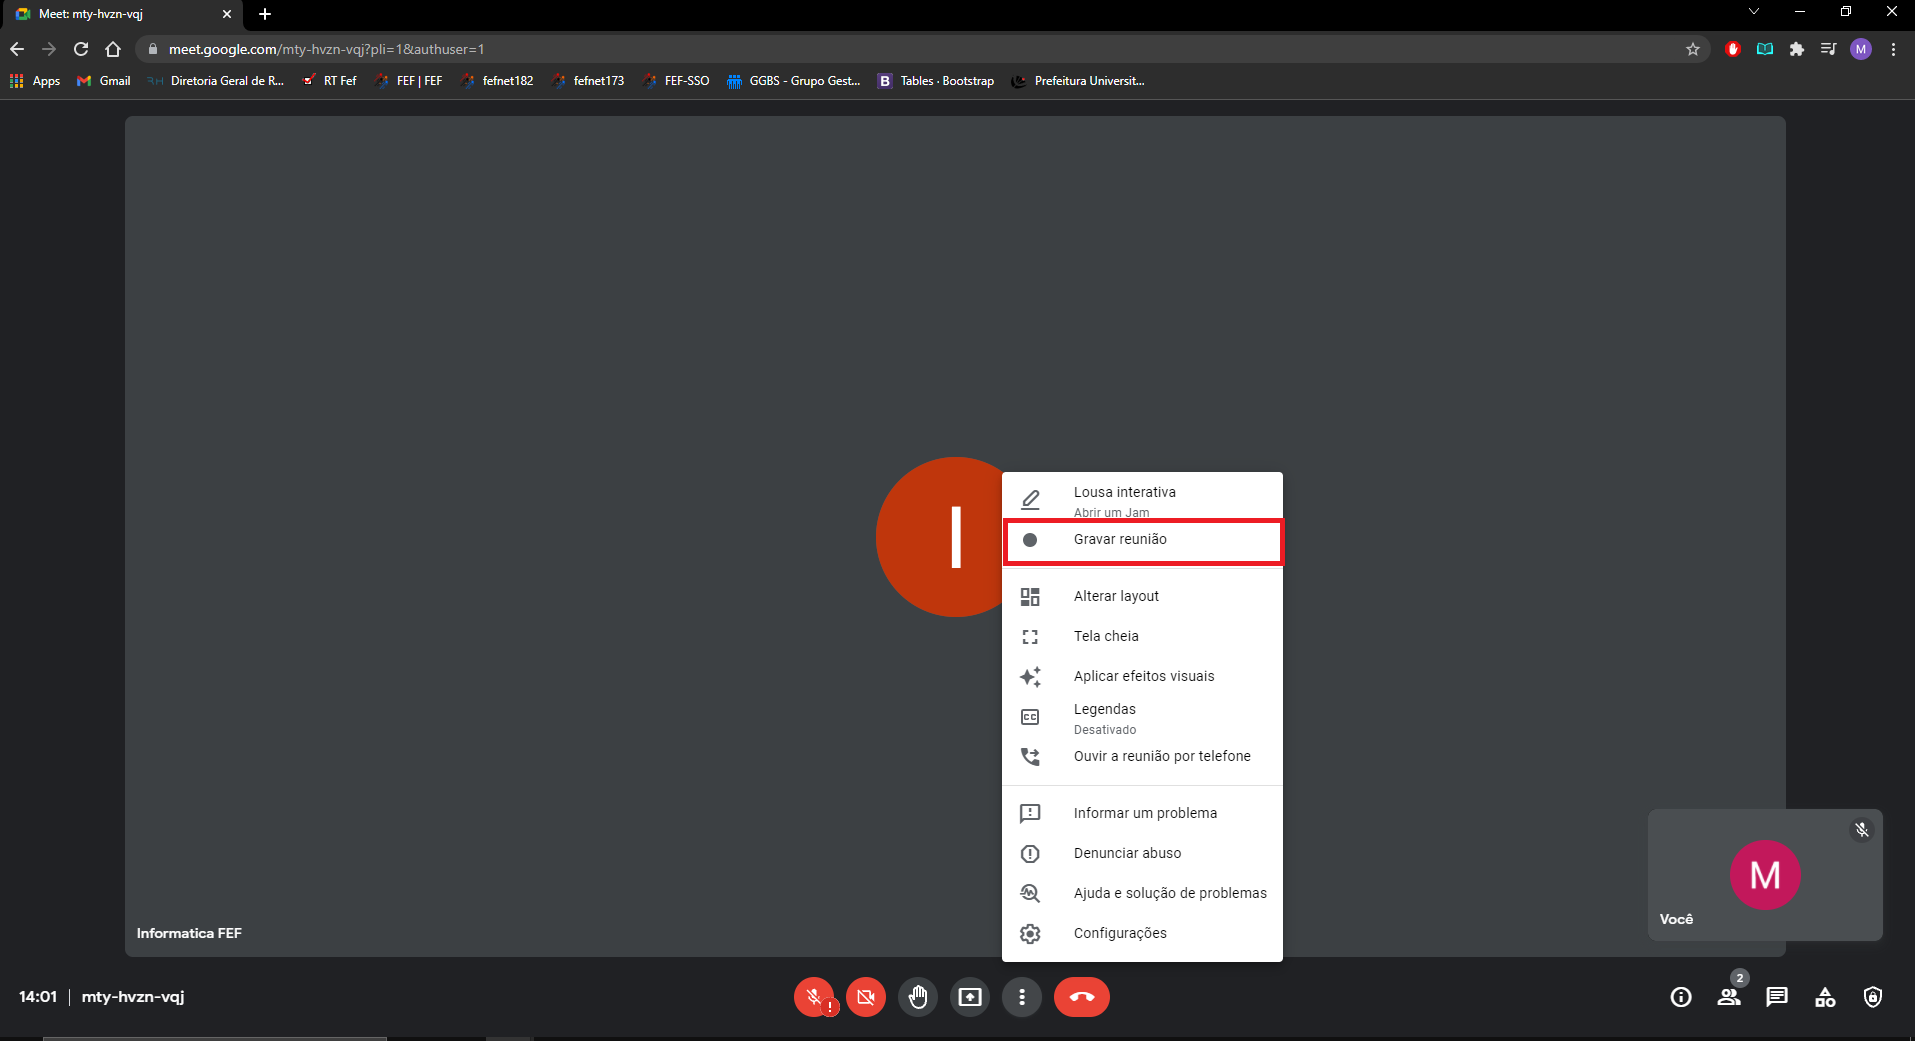Image resolution: width=1915 pixels, height=1041 pixels.
Task: Bookmark page with the star icon
Action: click(1693, 49)
